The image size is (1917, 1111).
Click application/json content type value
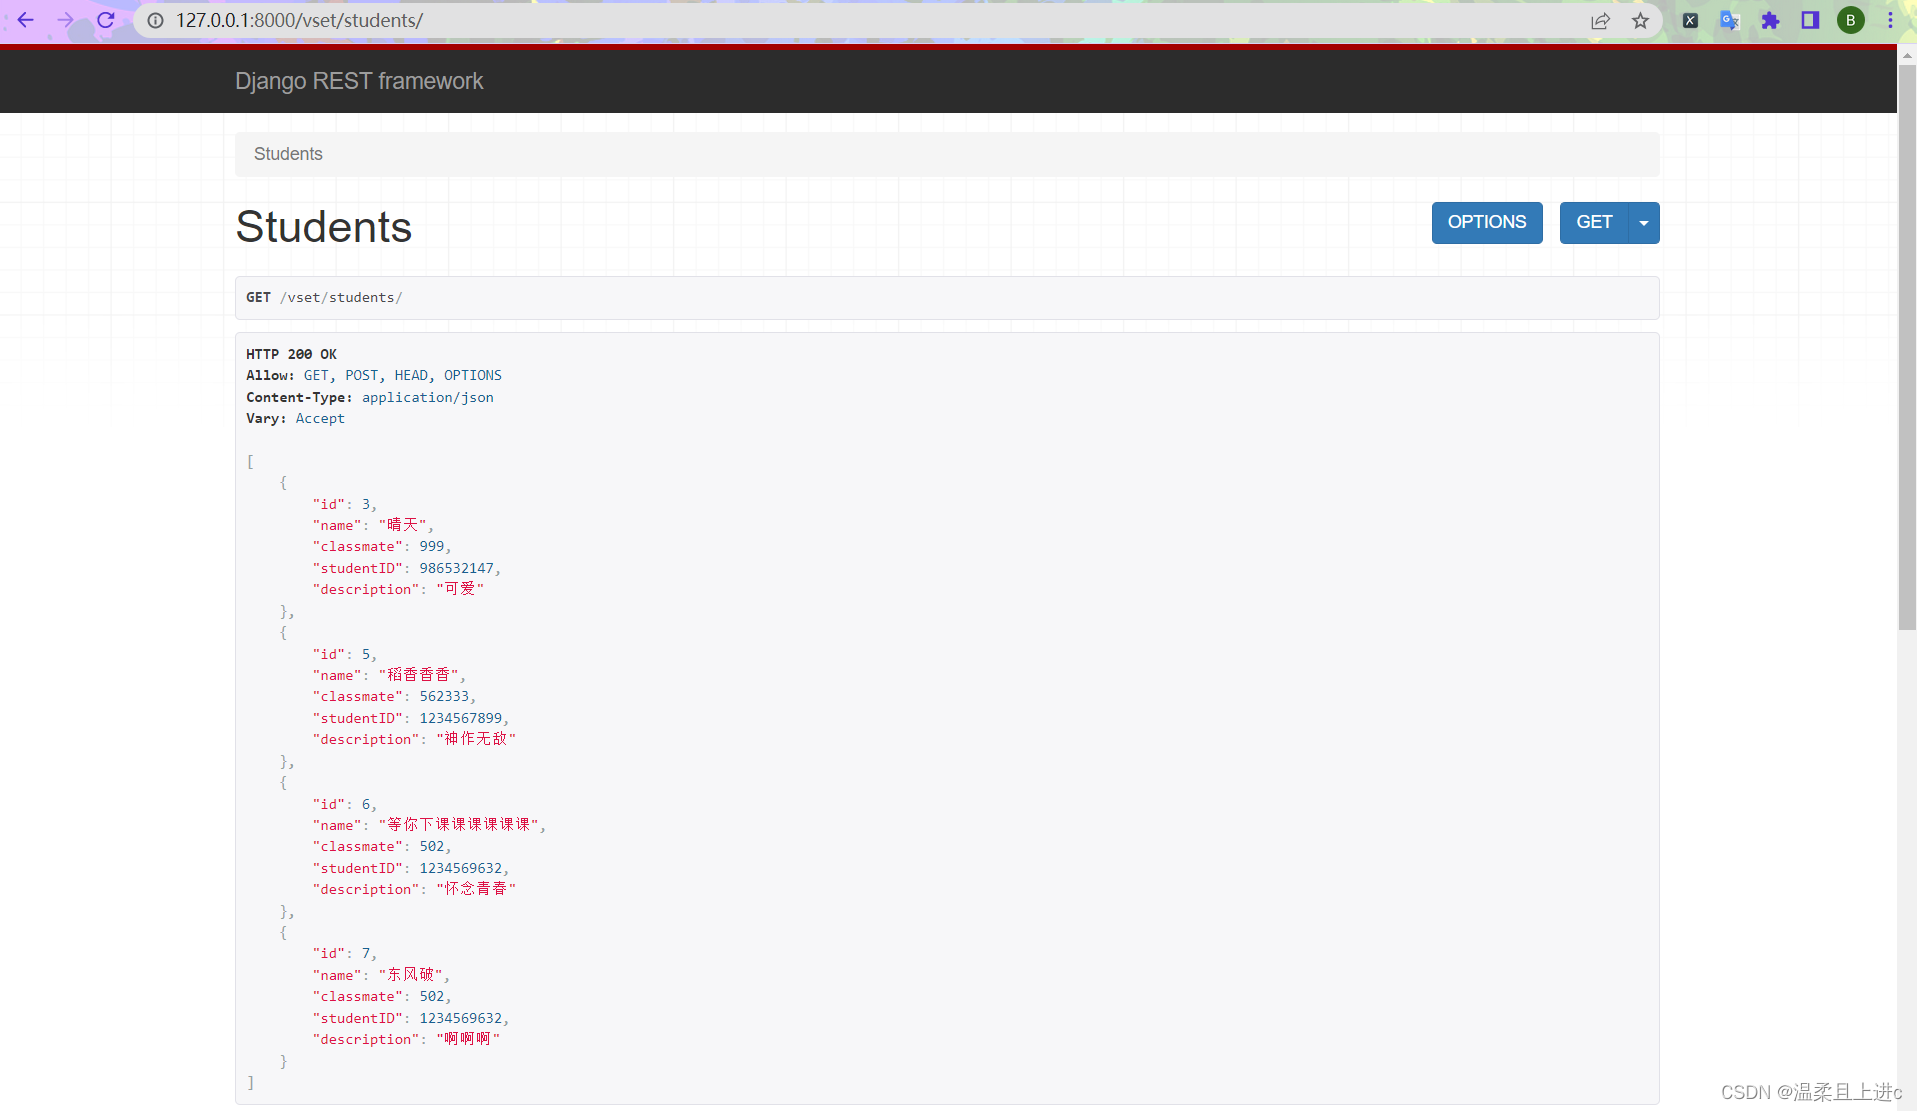[x=428, y=397]
